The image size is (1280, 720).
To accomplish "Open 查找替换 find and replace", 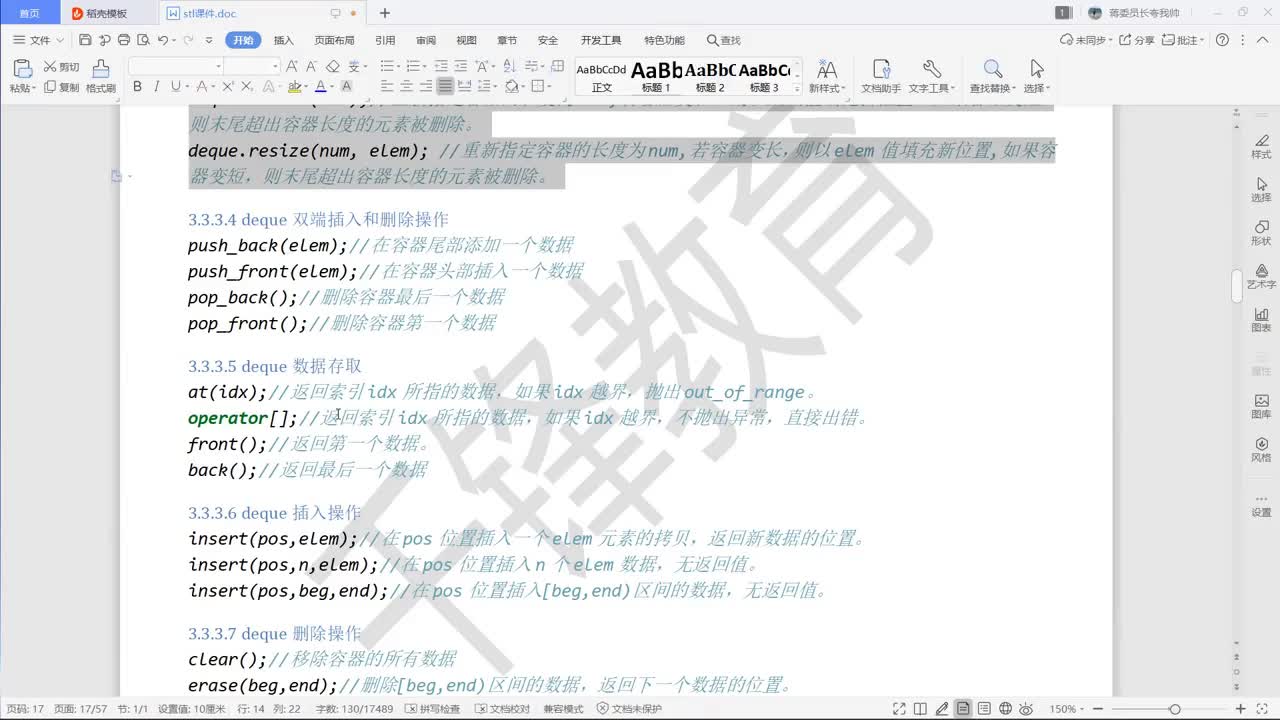I will pyautogui.click(x=992, y=76).
